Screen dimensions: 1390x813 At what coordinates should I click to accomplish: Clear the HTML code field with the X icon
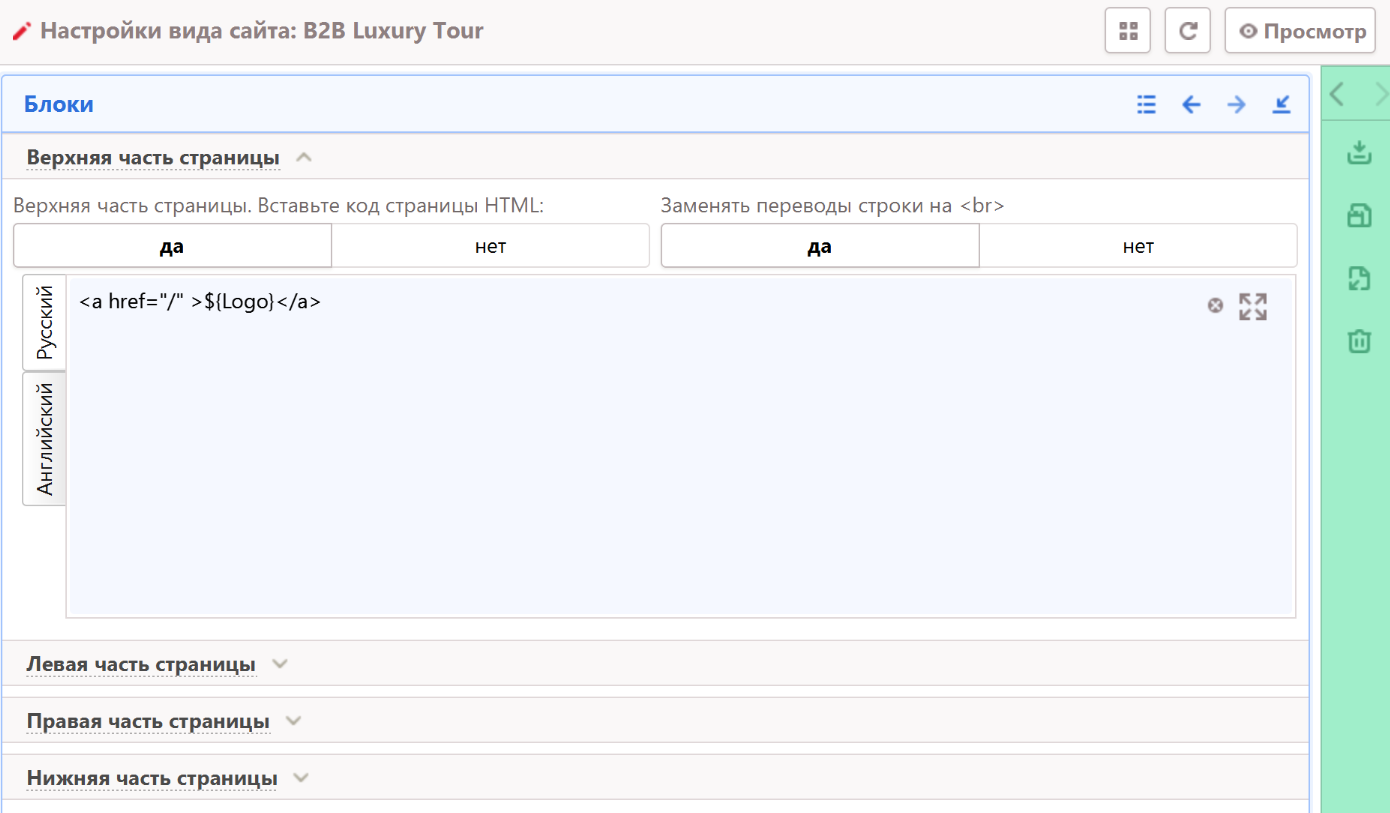(x=1215, y=305)
